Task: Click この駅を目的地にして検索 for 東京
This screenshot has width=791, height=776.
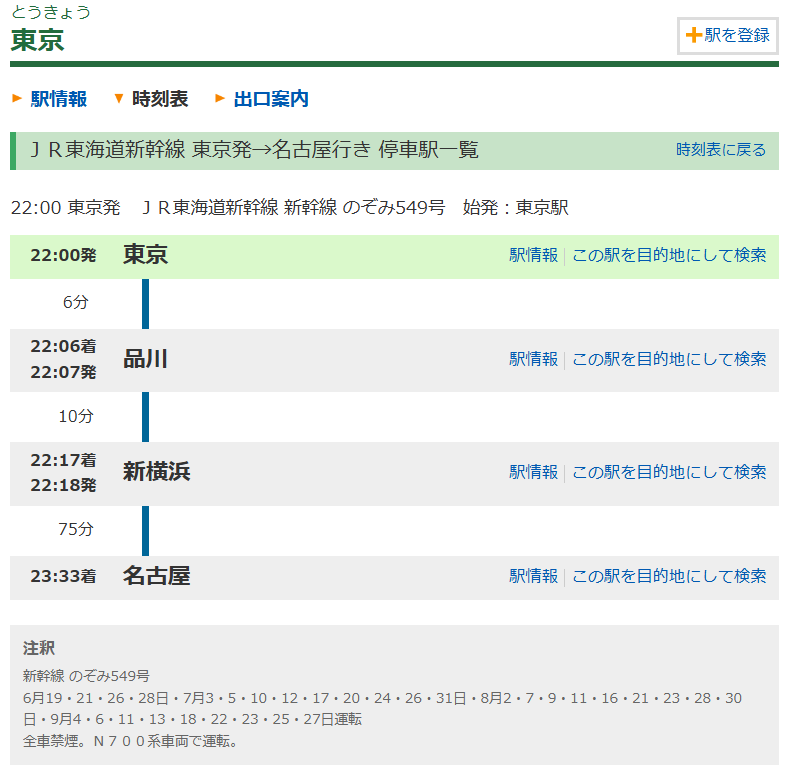Action: [669, 255]
